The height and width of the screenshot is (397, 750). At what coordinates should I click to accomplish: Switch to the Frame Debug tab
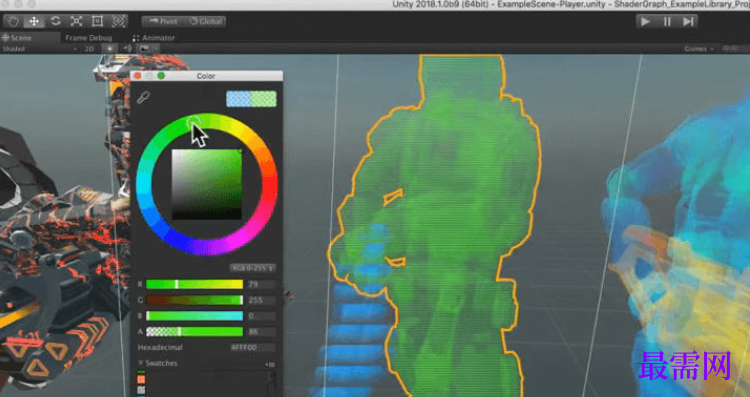(x=88, y=38)
